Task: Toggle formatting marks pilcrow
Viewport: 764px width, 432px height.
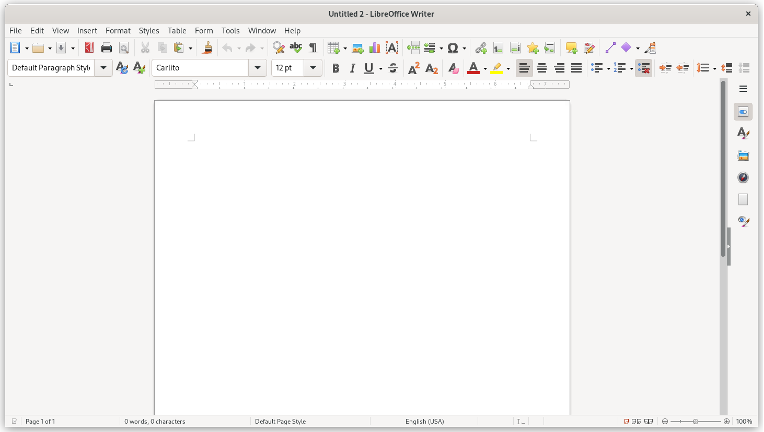Action: [312, 47]
